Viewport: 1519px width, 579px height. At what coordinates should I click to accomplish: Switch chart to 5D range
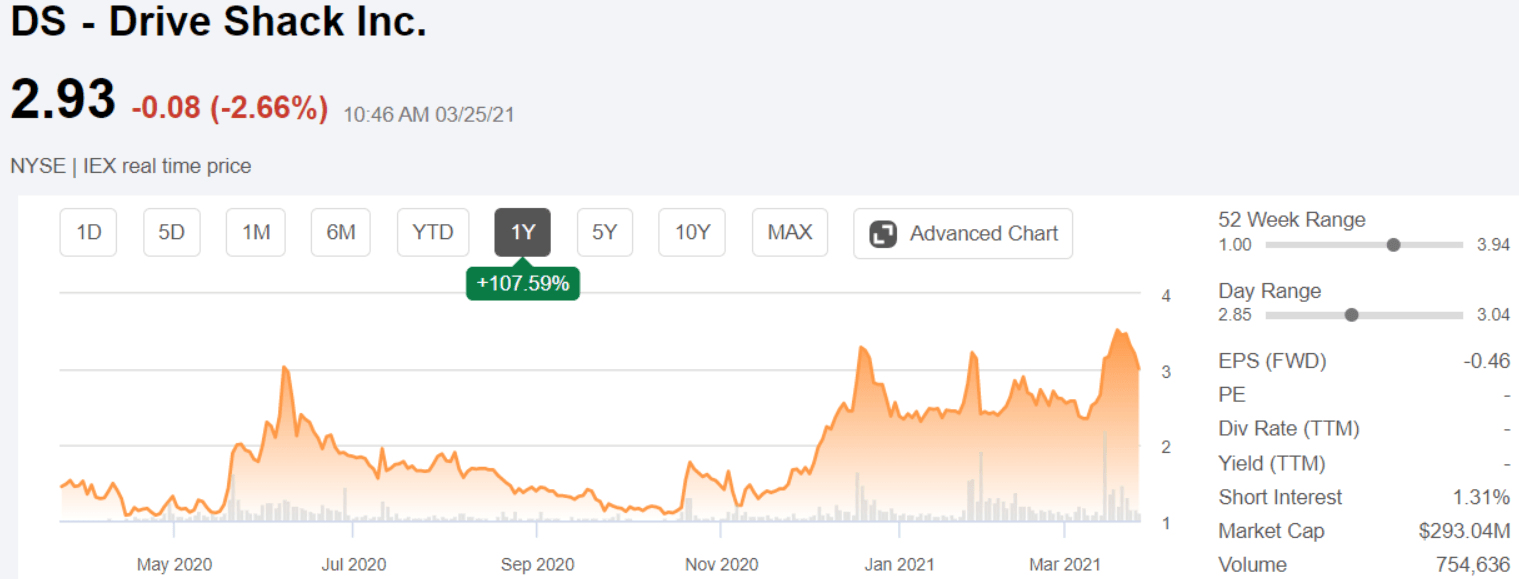tap(172, 233)
